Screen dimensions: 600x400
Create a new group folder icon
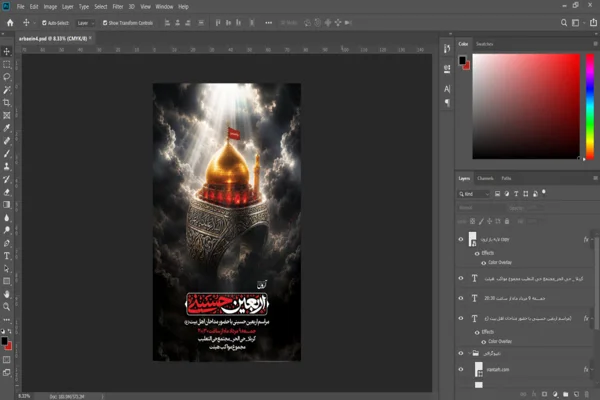pyautogui.click(x=566, y=394)
